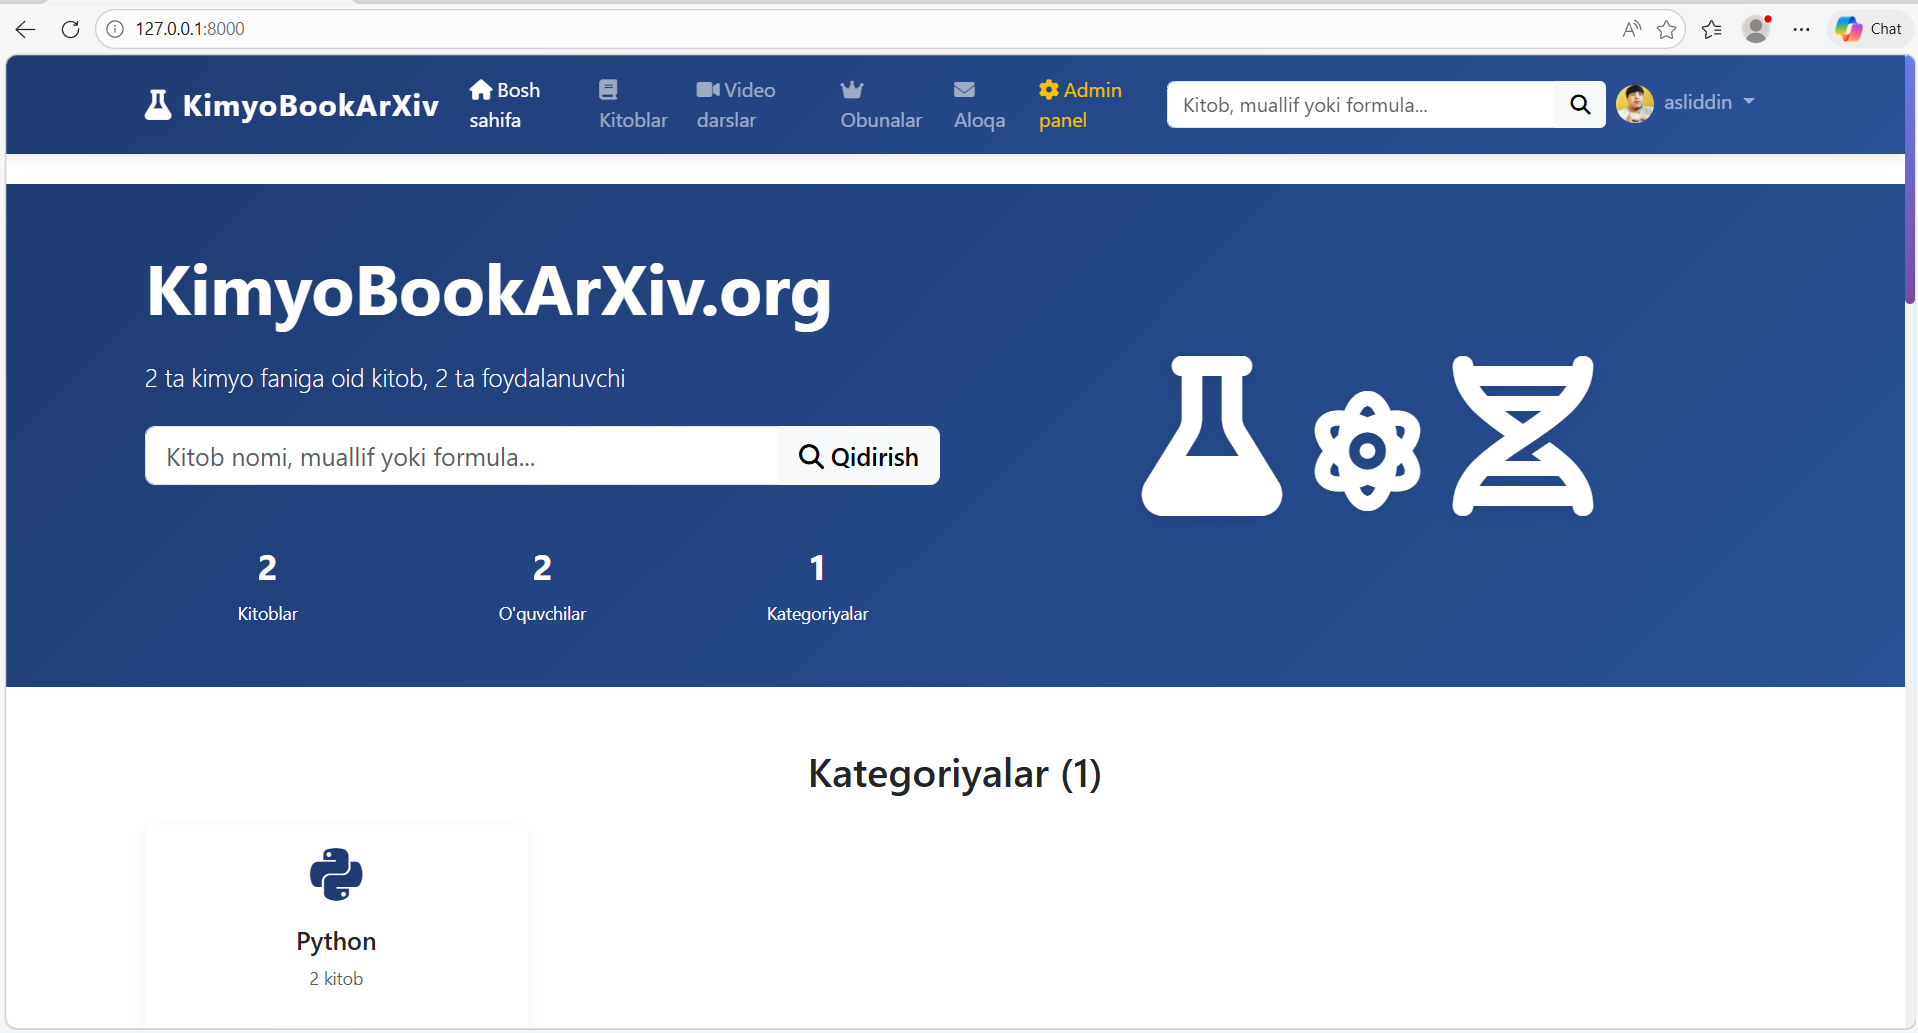Open the Kitoblar menu item
1918x1033 pixels.
click(x=632, y=105)
